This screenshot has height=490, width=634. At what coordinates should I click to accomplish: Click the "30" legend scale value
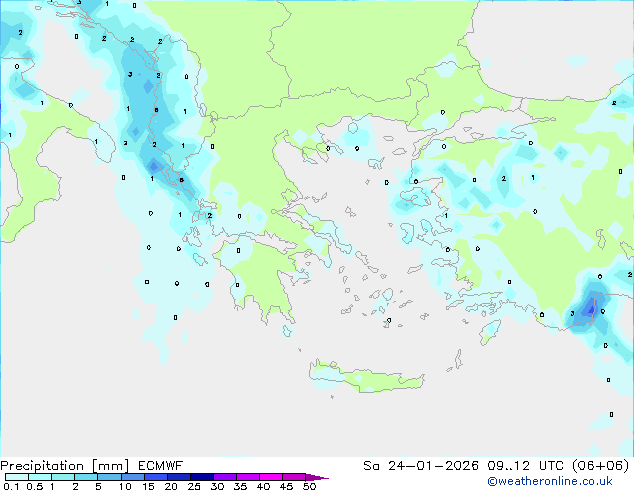point(218,486)
